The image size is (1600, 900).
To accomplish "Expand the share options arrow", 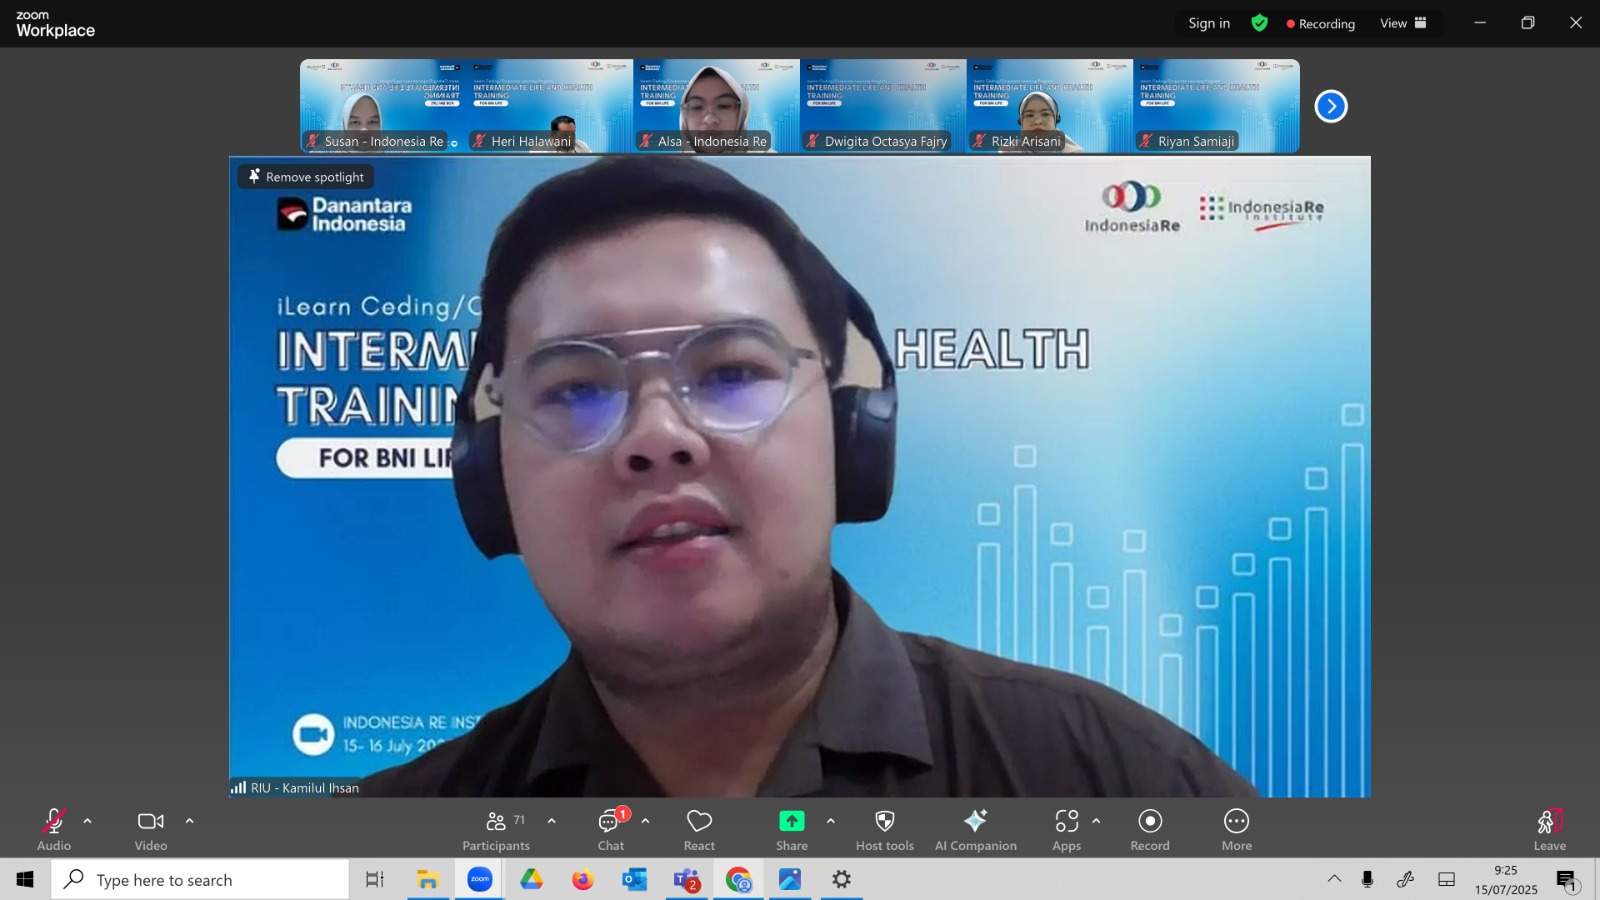I will pyautogui.click(x=831, y=821).
